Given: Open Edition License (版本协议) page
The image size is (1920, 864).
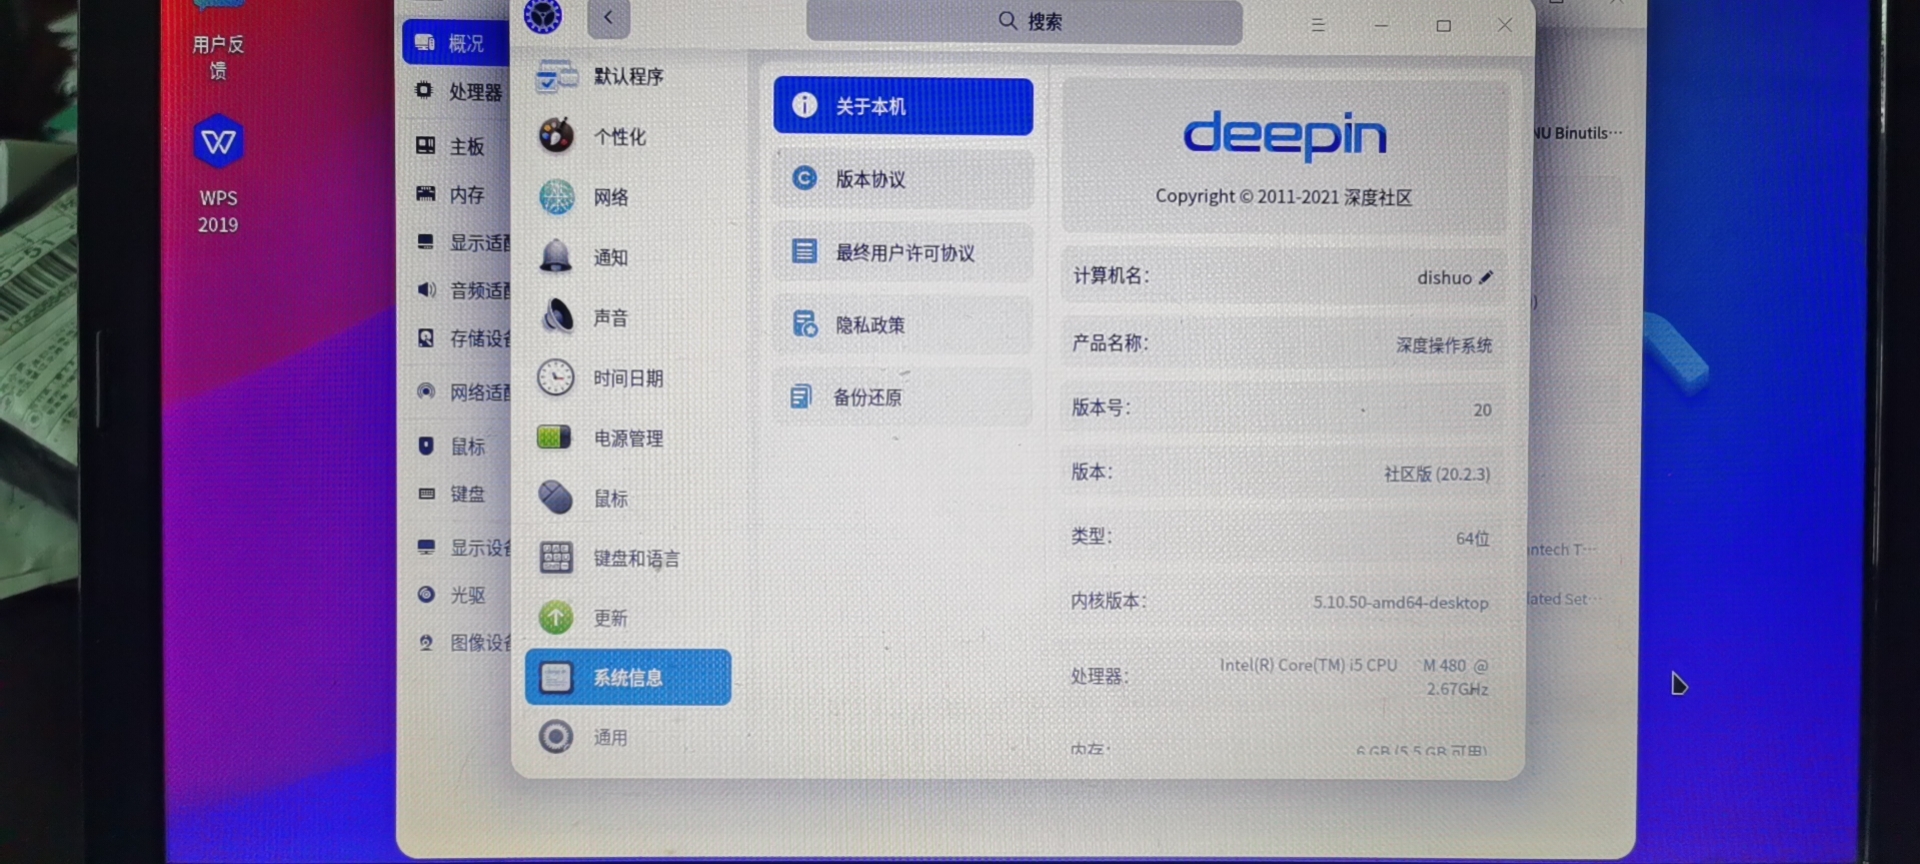Looking at the screenshot, I should click(x=903, y=179).
